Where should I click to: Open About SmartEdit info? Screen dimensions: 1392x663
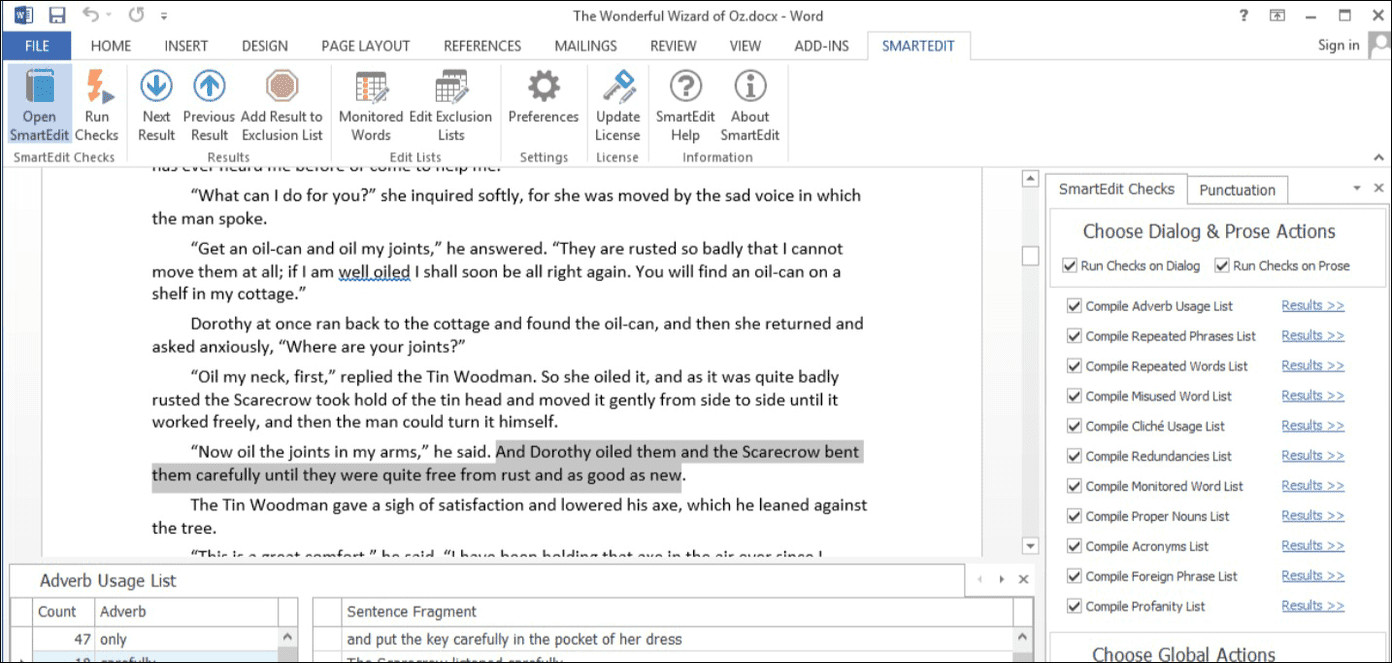click(x=750, y=105)
